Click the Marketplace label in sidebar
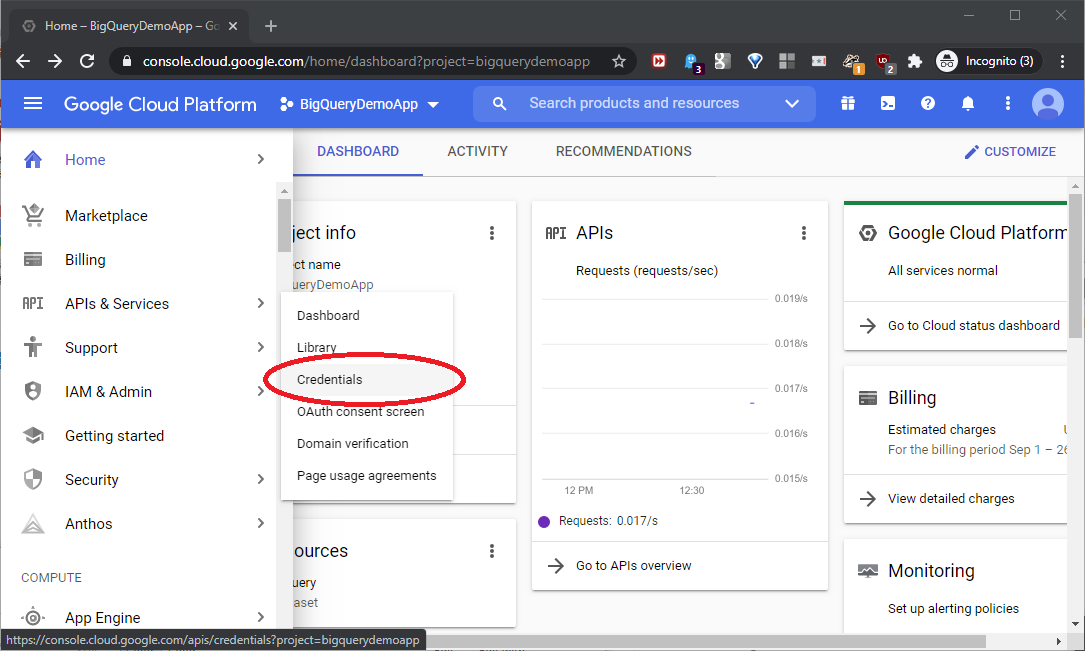The image size is (1085, 651). tap(106, 216)
